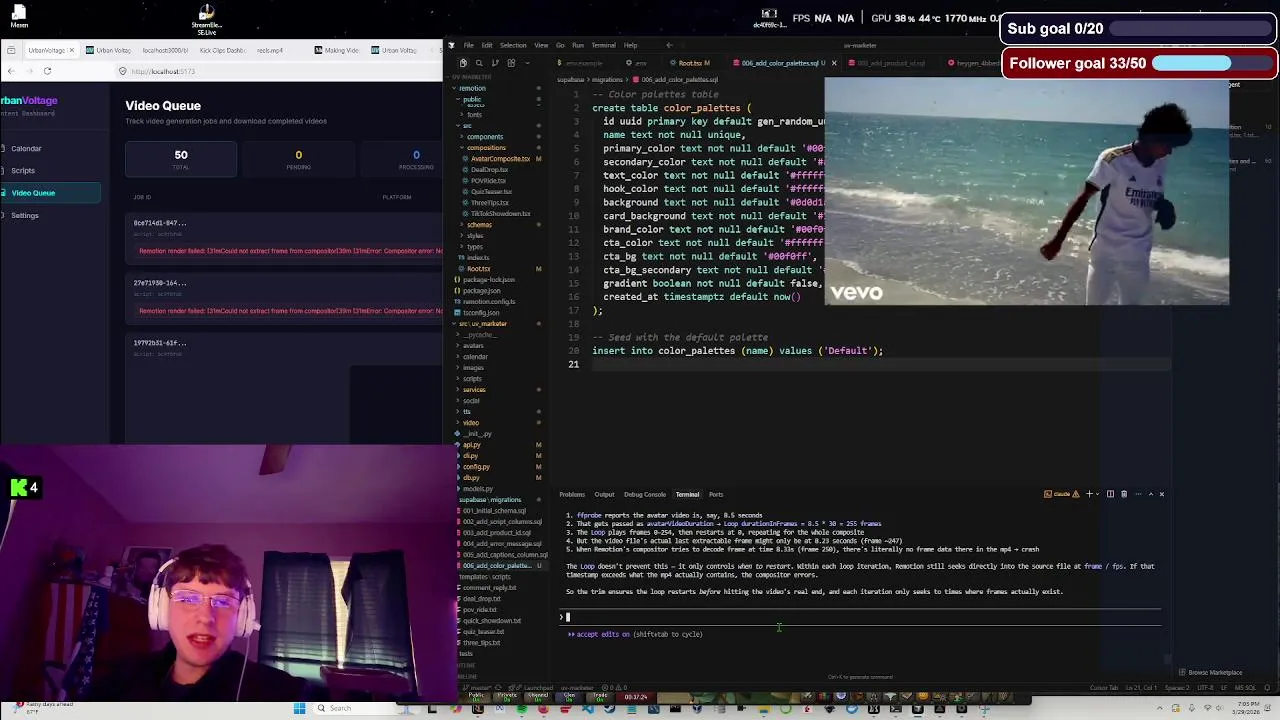
Task: Click the split terminal icon
Action: click(1111, 494)
